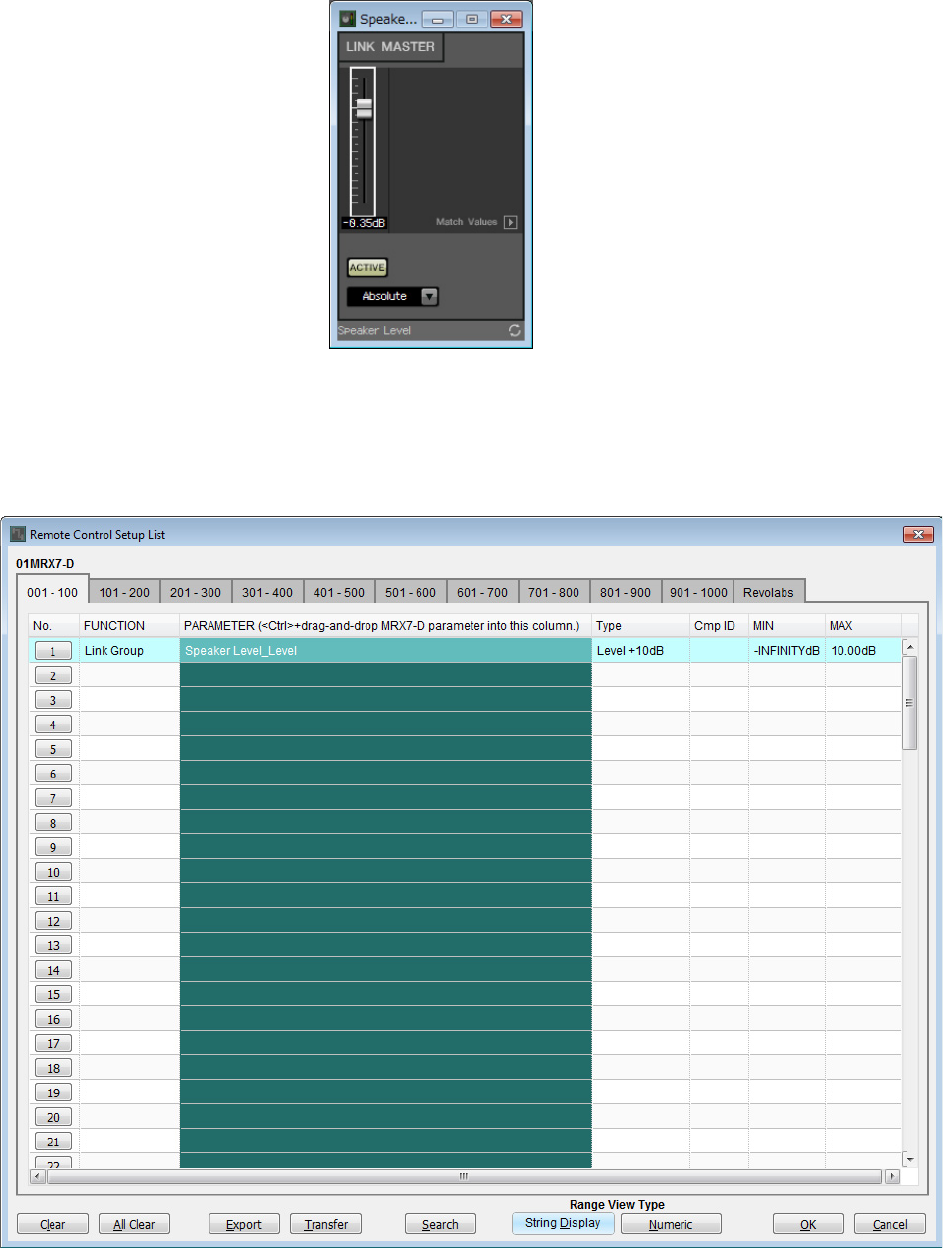Click the Remote Control Setup List title icon
943x1248 pixels.
(x=17, y=534)
